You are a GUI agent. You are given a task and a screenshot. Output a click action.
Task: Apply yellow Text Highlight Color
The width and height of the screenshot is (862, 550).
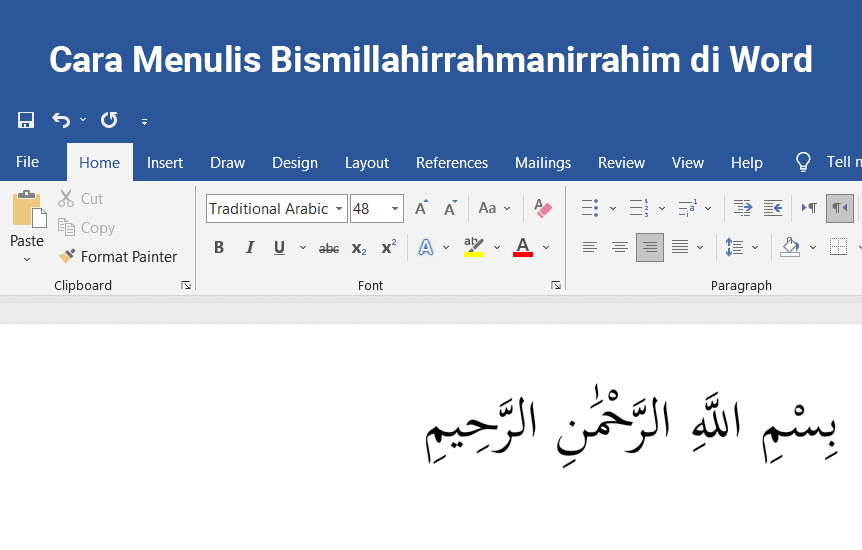click(474, 248)
